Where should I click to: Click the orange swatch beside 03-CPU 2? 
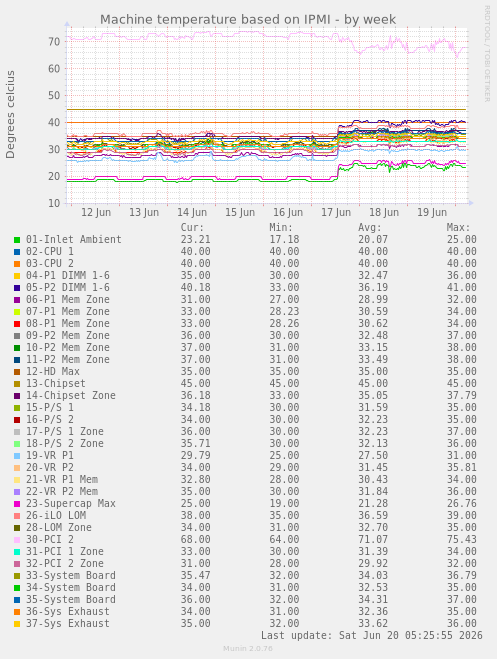click(17, 264)
